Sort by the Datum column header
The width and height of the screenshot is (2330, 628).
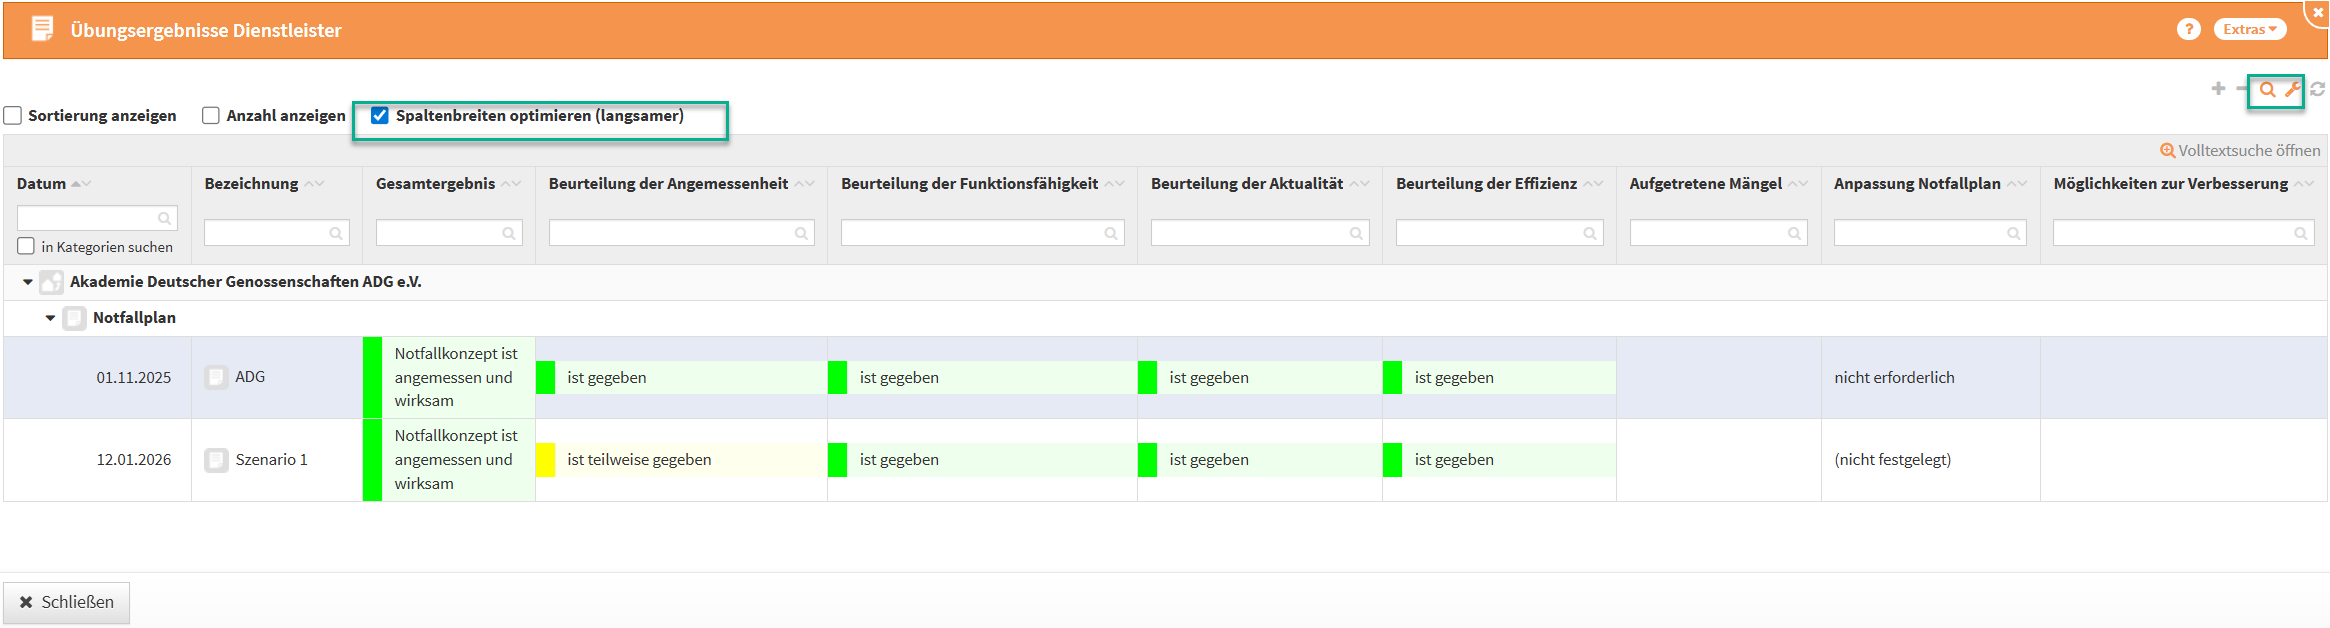tap(42, 184)
